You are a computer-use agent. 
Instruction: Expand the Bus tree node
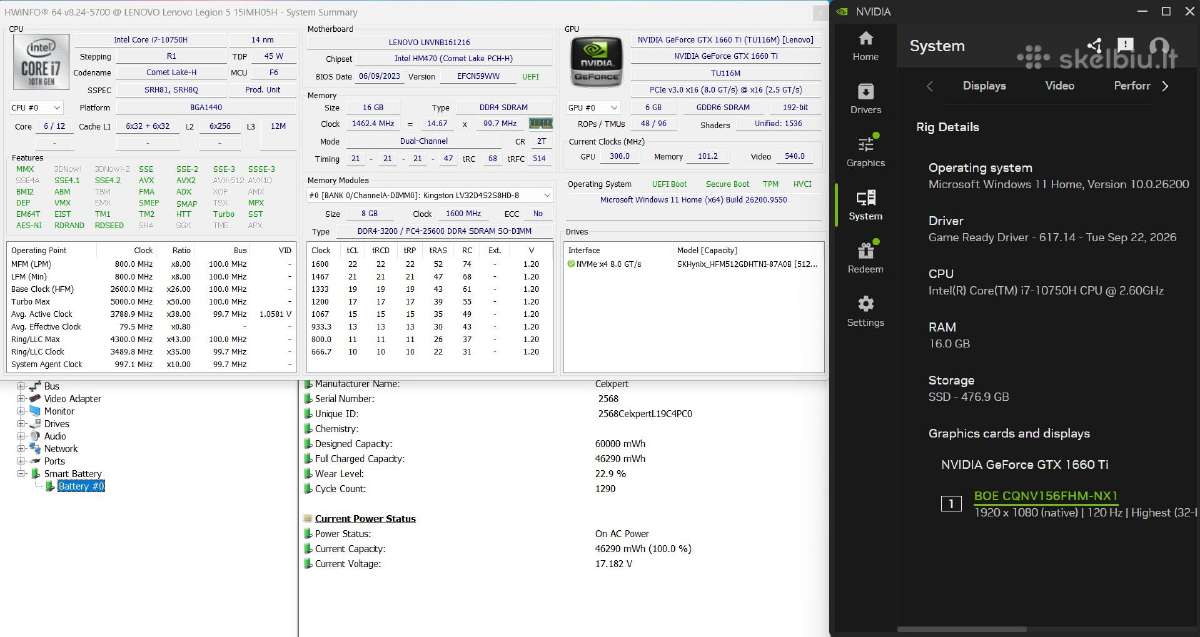(20, 386)
